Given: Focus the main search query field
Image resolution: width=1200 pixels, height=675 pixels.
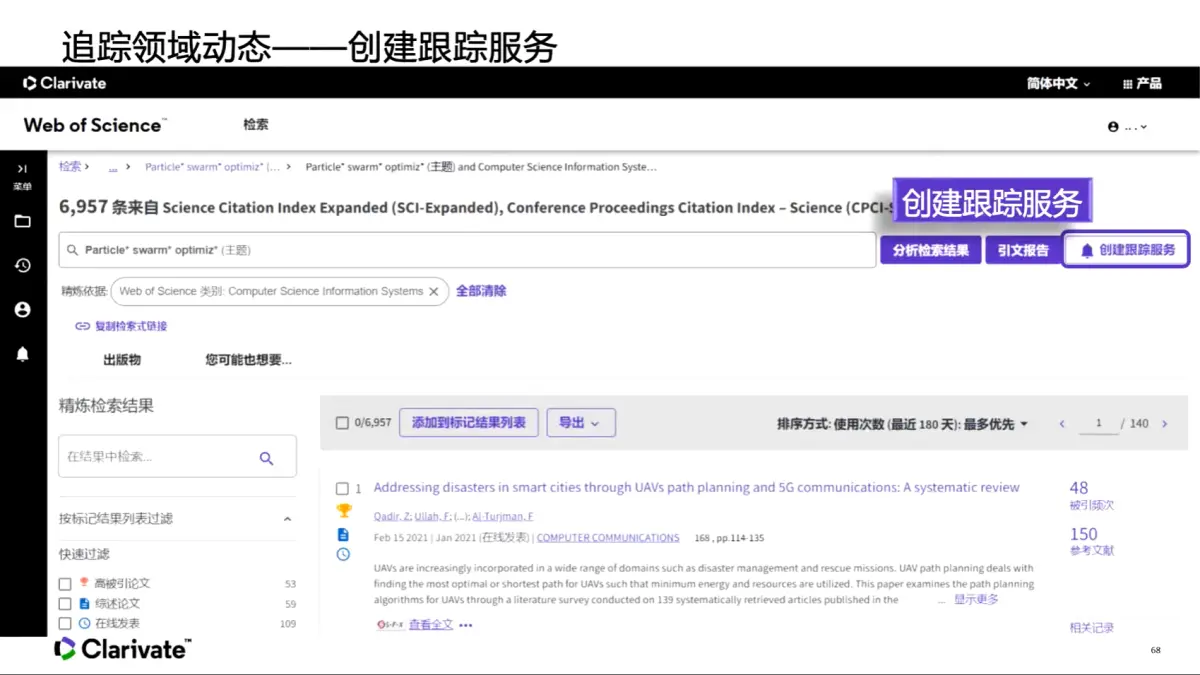Looking at the screenshot, I should (467, 250).
